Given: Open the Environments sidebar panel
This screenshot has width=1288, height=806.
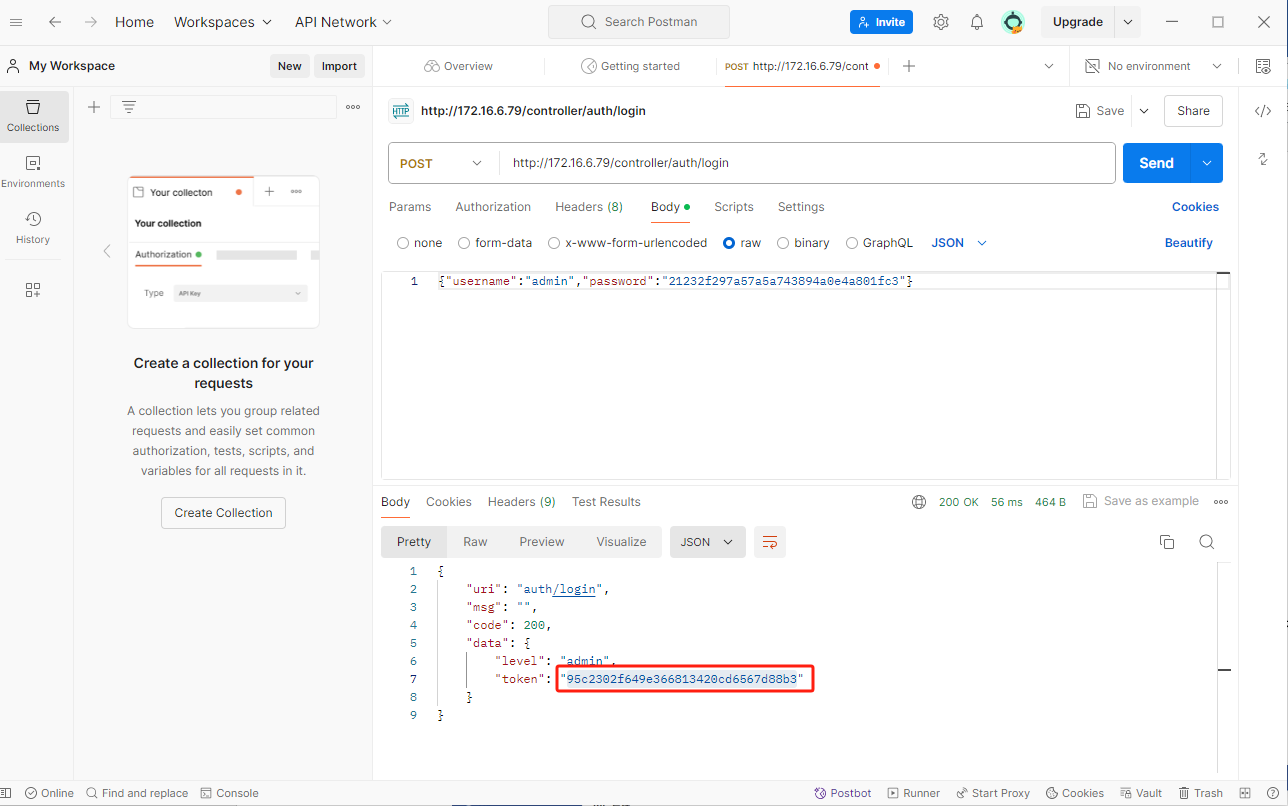Looking at the screenshot, I should click(x=33, y=172).
